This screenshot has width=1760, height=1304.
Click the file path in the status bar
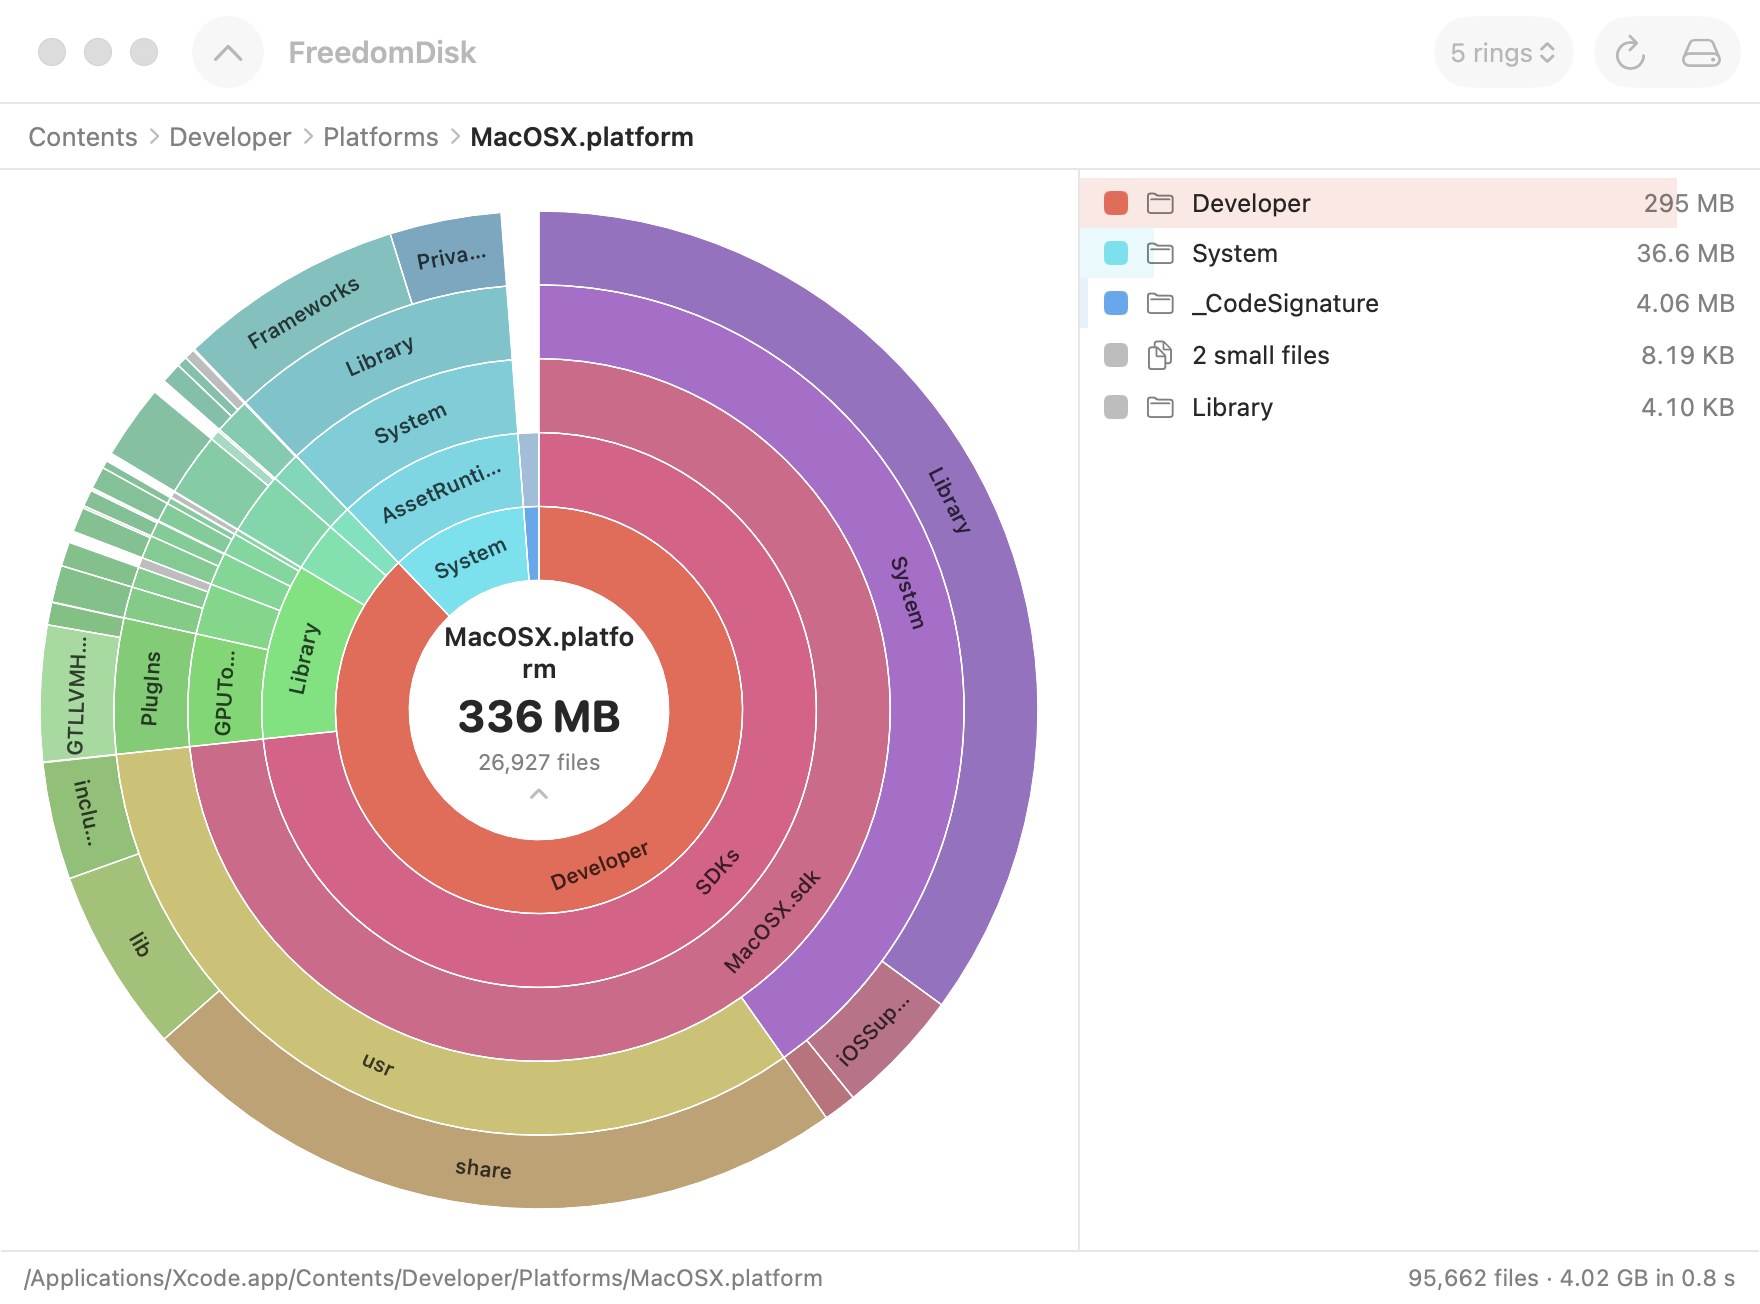(423, 1278)
